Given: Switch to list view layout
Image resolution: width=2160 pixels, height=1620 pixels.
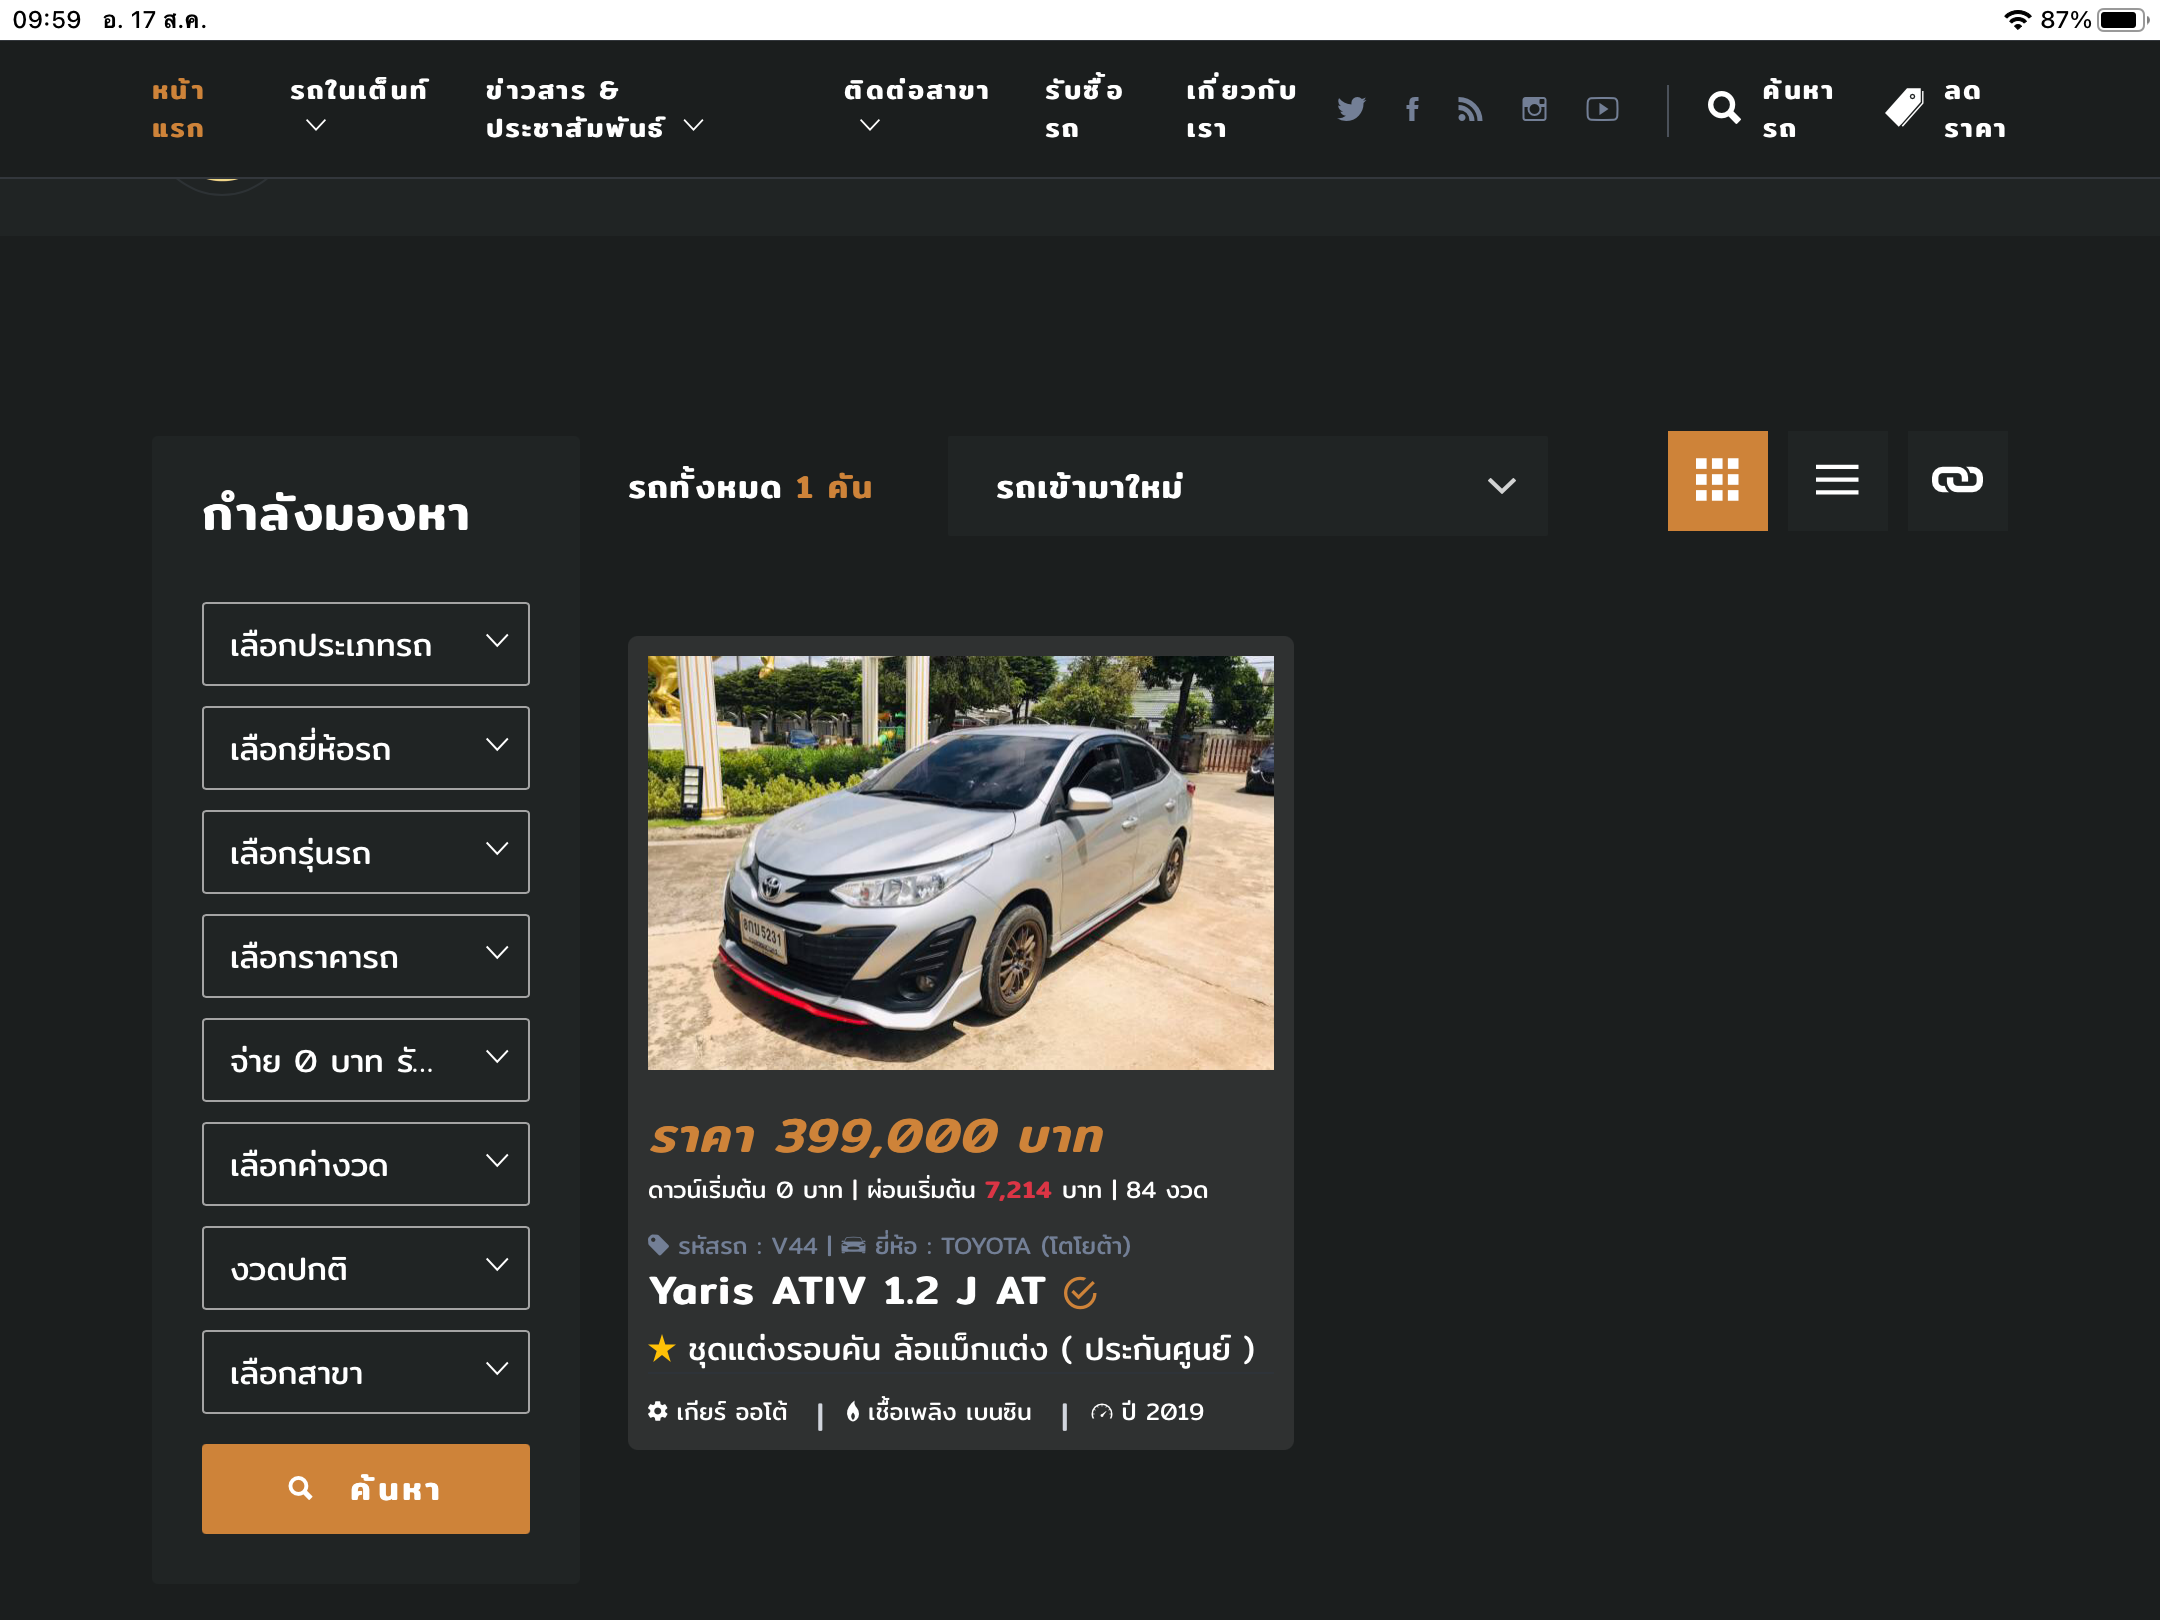Looking at the screenshot, I should click(x=1837, y=481).
